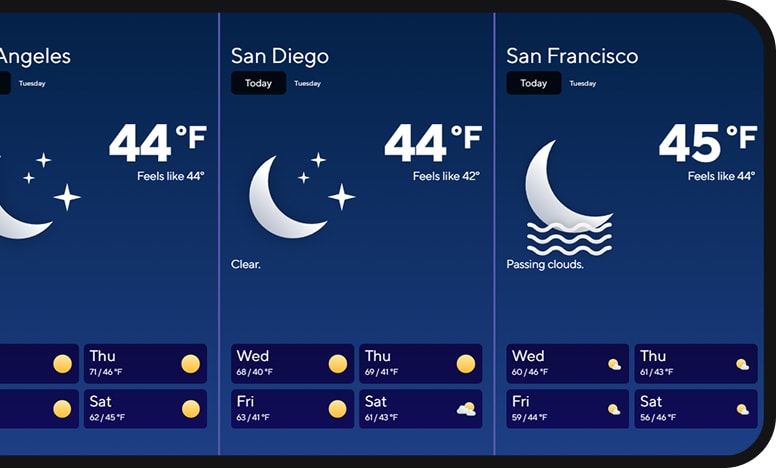The width and height of the screenshot is (776, 468).
Task: Click the San Diego city title
Action: [x=280, y=56]
